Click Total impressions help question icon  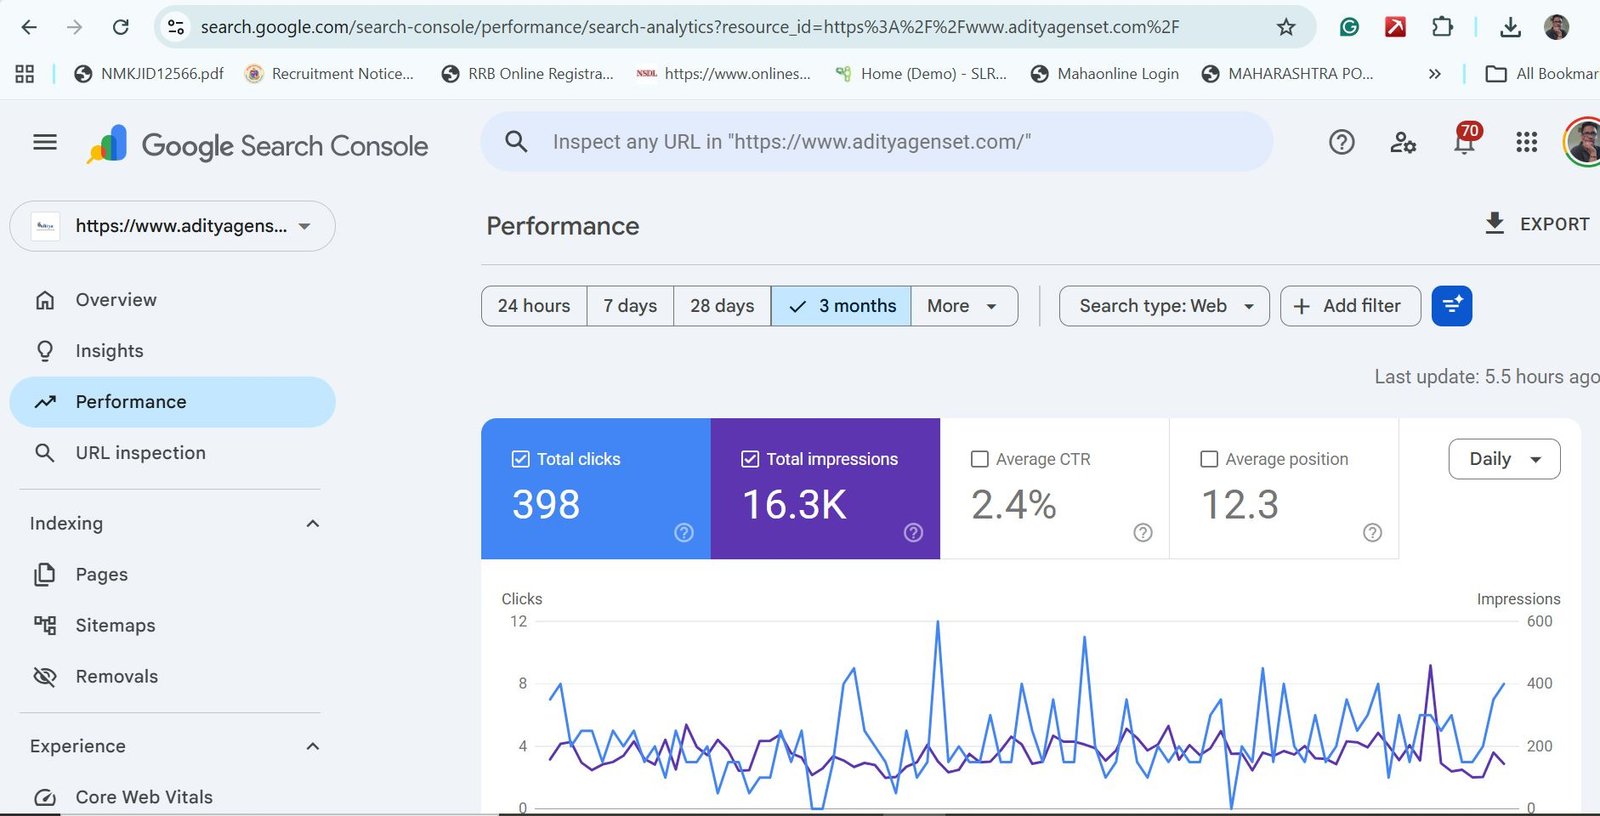[x=913, y=532]
